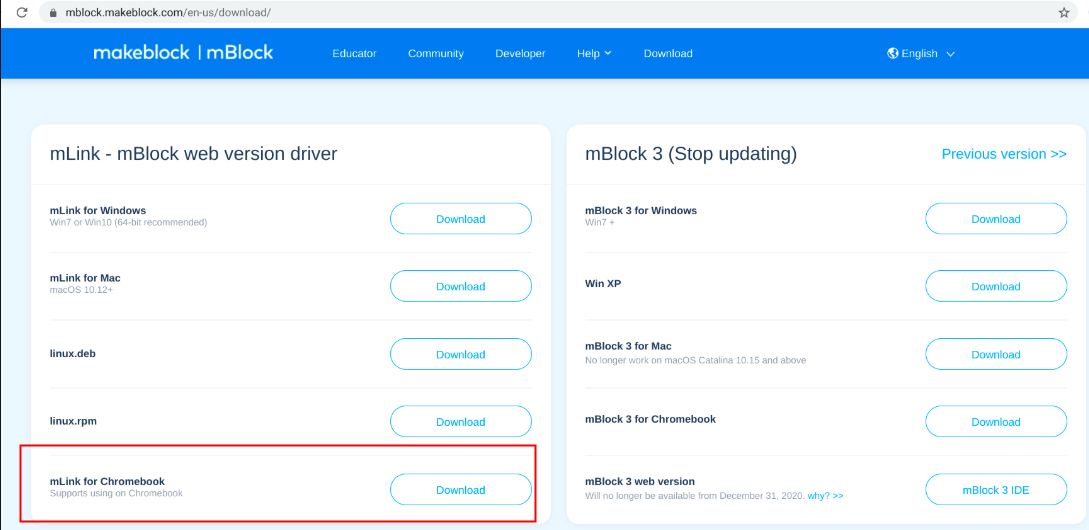This screenshot has width=1089, height=530.
Task: Click the padlock site info icon
Action: point(52,13)
